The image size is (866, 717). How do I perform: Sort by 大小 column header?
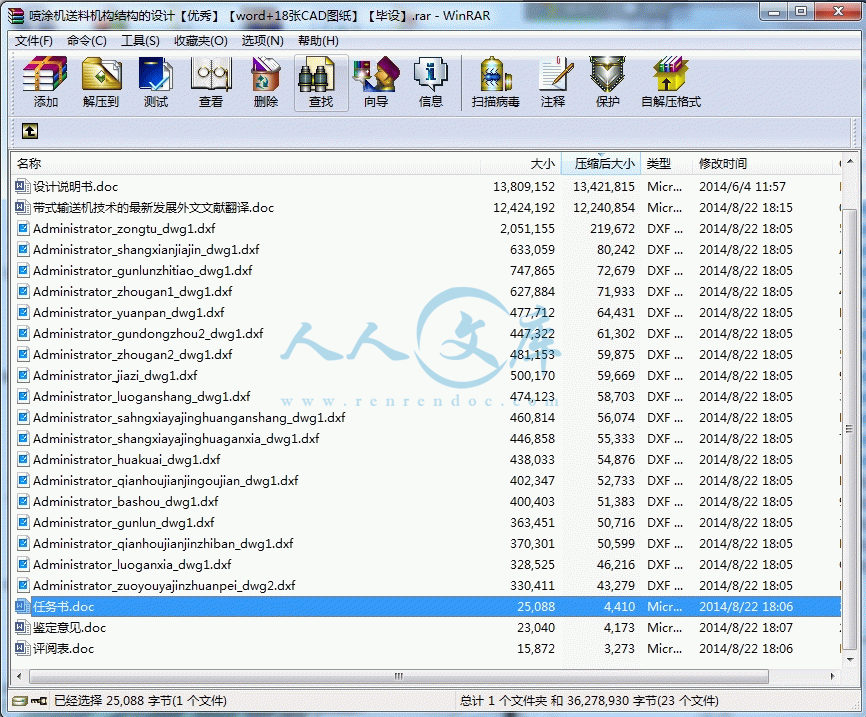click(520, 164)
